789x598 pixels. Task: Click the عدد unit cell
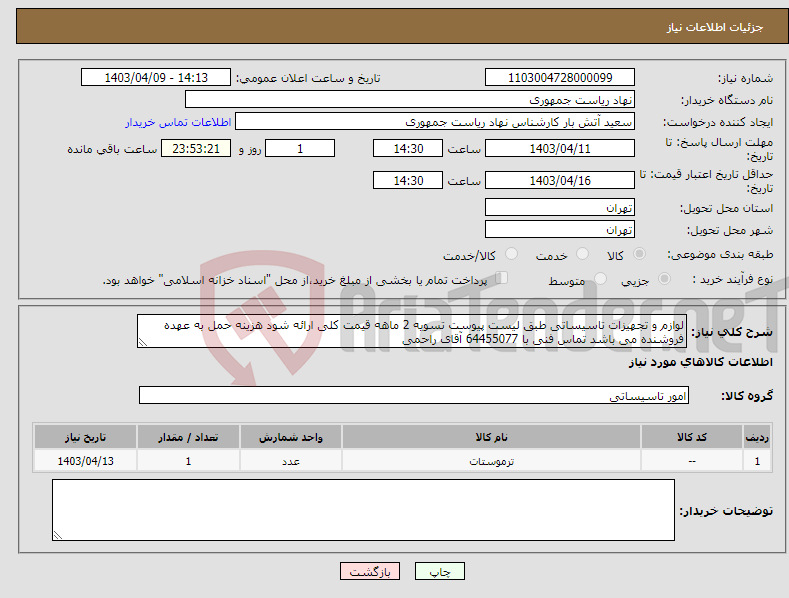(291, 461)
